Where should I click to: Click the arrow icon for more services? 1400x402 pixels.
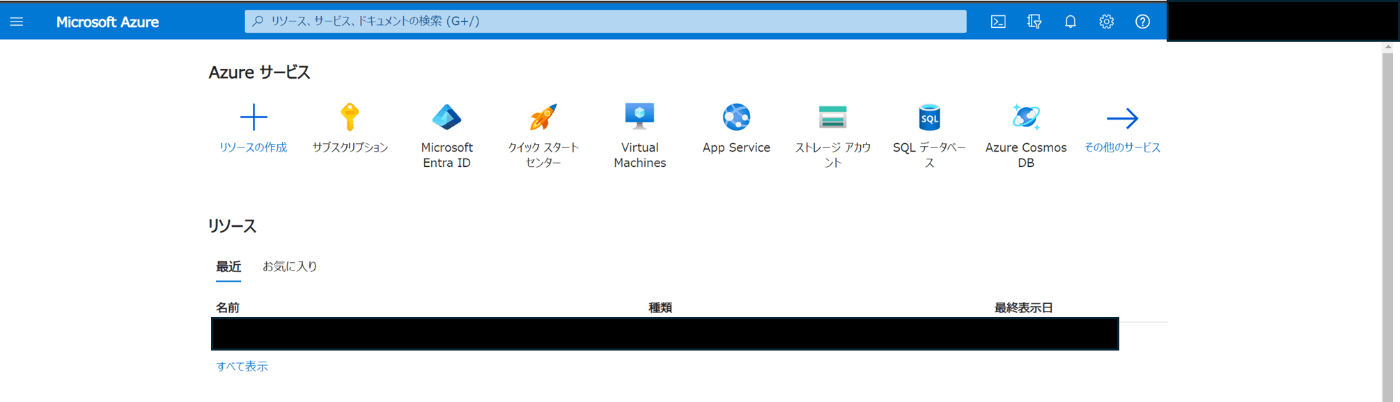(1123, 118)
